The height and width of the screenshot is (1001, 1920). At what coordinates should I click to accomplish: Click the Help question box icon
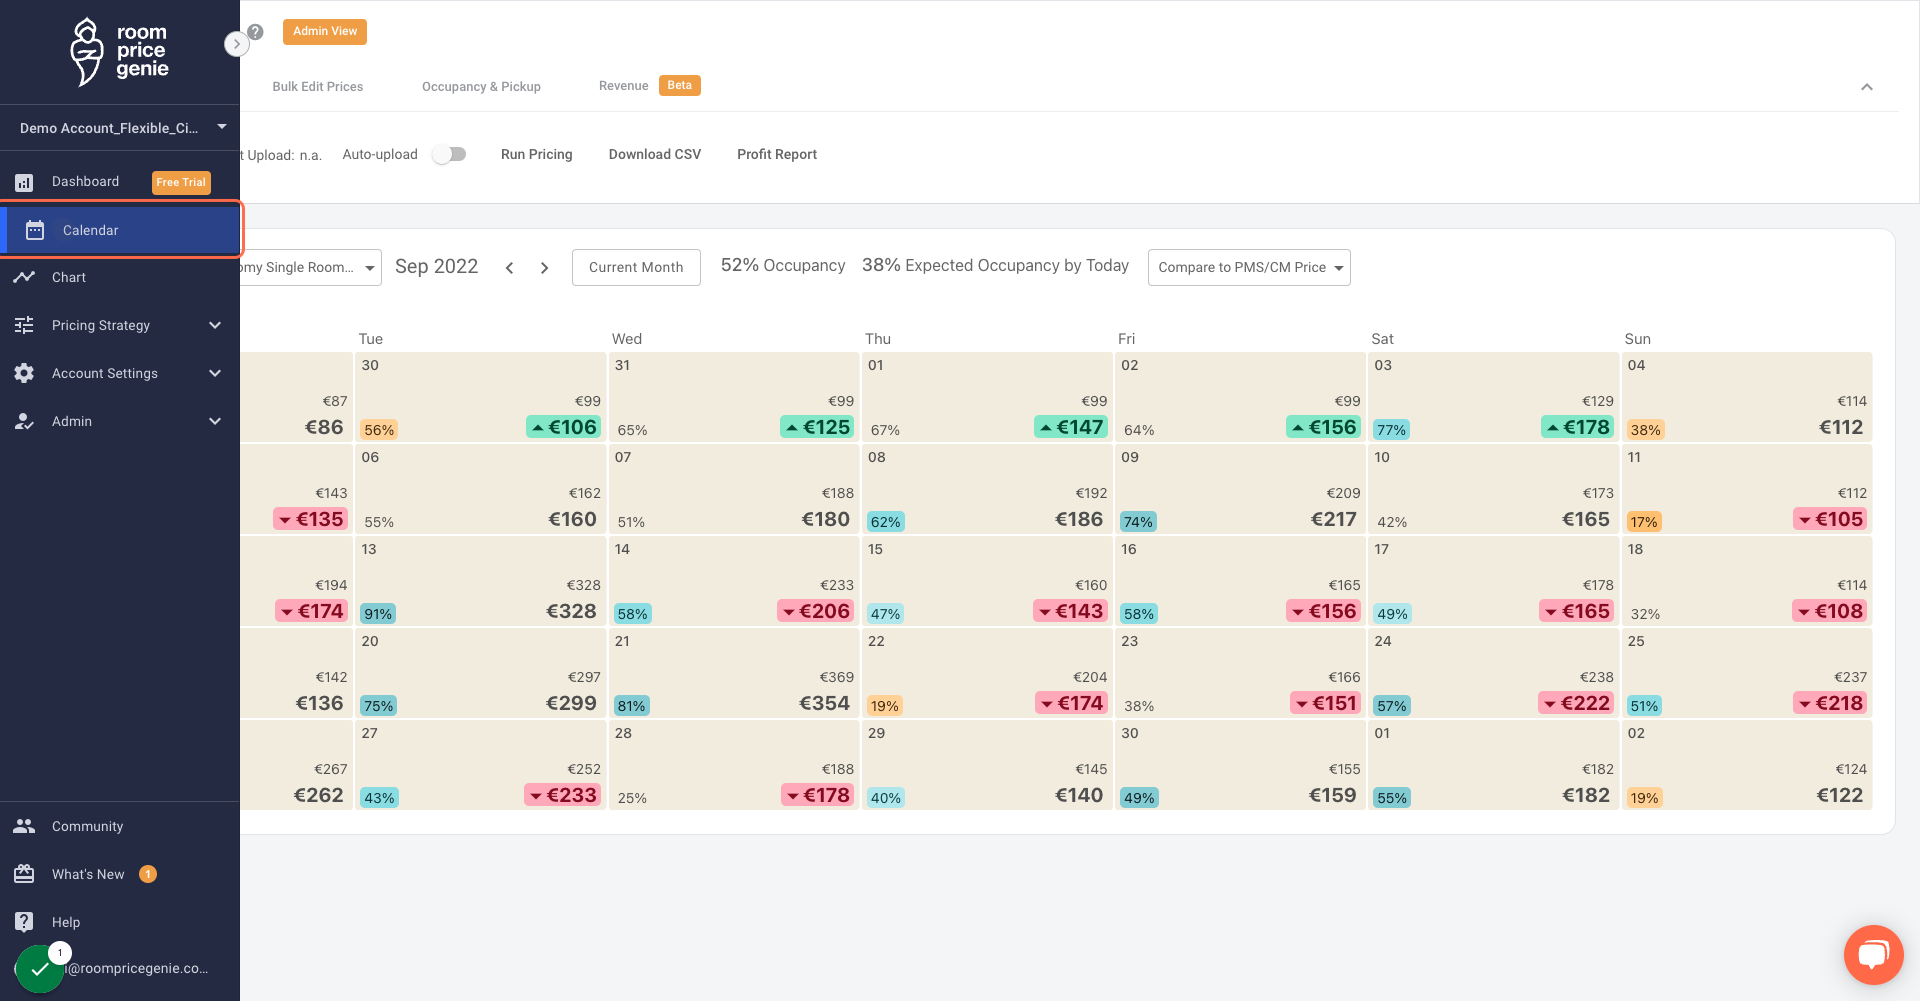click(24, 922)
